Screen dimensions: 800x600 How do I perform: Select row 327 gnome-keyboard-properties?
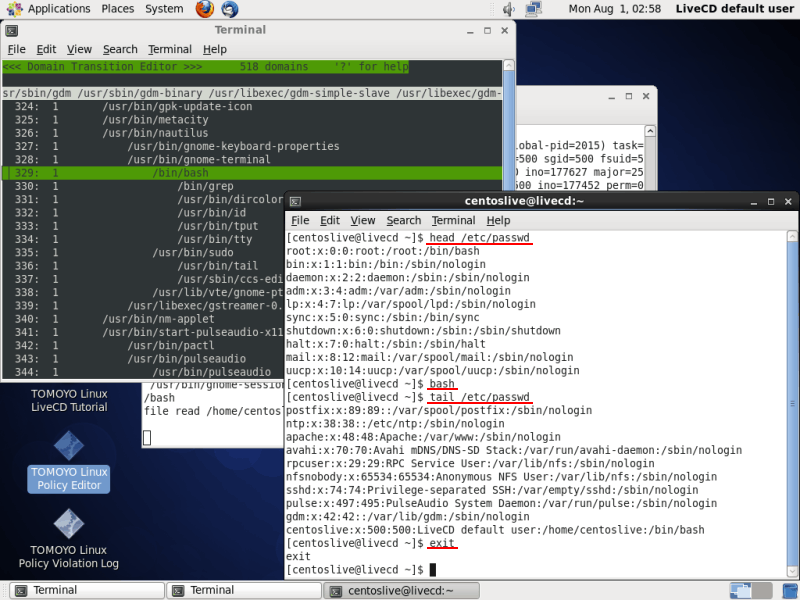252,146
